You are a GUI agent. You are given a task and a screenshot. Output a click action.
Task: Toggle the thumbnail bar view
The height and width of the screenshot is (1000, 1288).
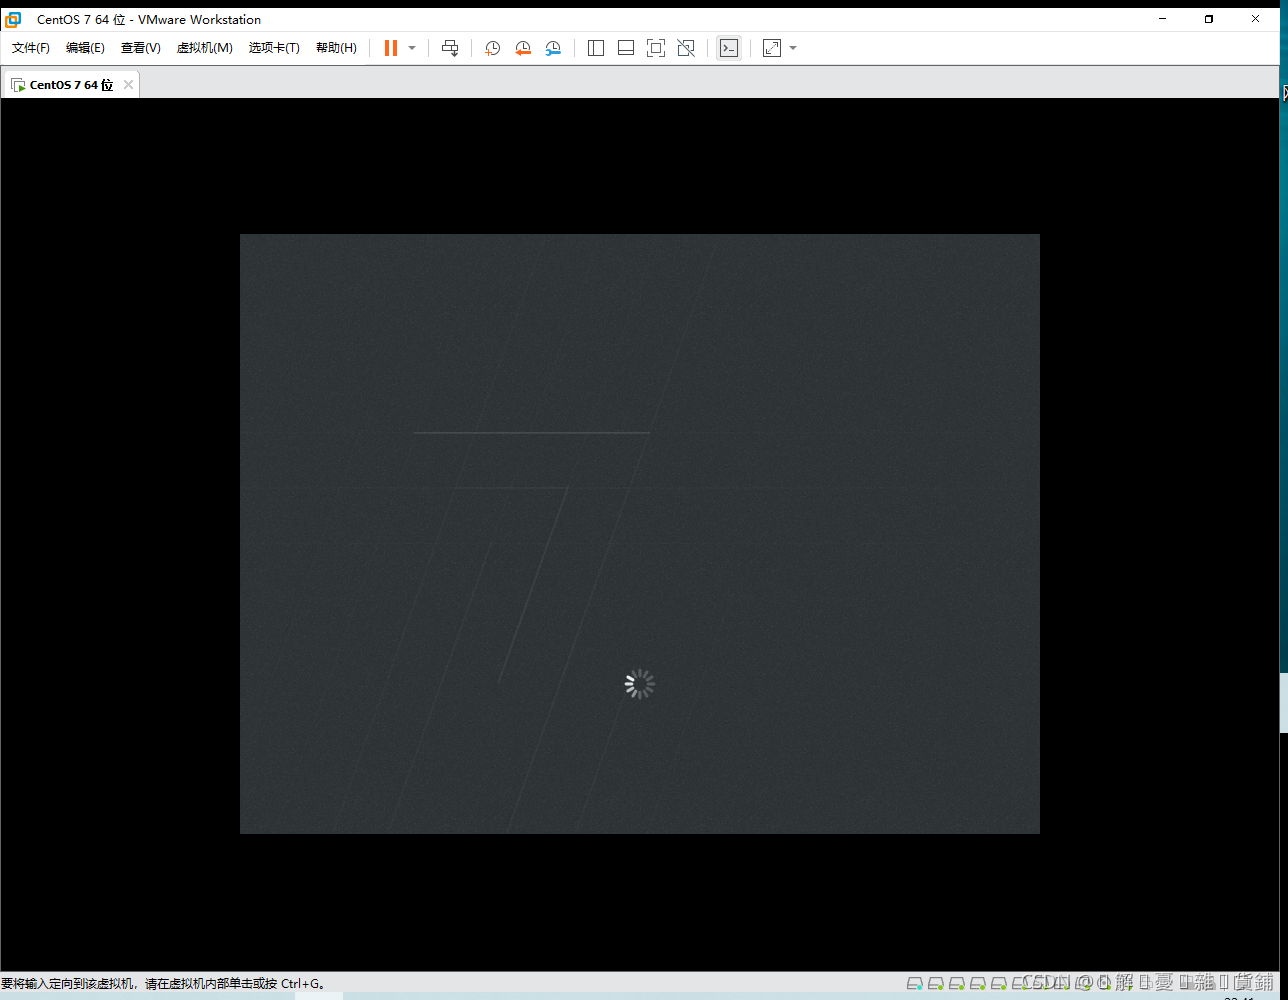coord(626,48)
